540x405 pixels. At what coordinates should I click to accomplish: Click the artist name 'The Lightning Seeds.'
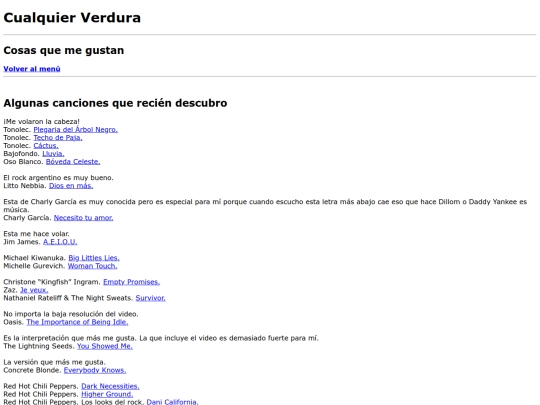(39, 346)
